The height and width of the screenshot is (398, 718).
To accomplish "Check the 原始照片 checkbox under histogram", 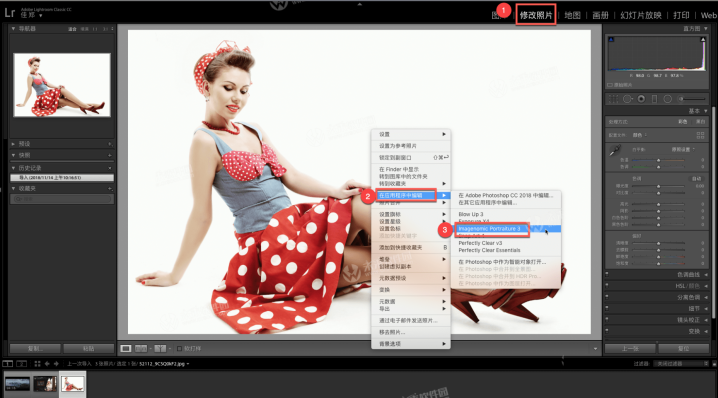I will [x=610, y=85].
